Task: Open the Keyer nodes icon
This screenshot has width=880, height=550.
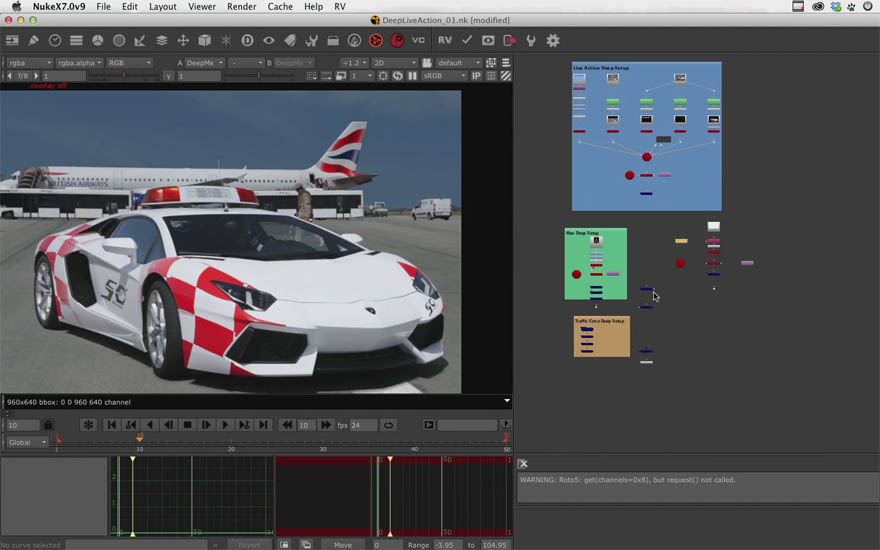Action: (x=140, y=40)
